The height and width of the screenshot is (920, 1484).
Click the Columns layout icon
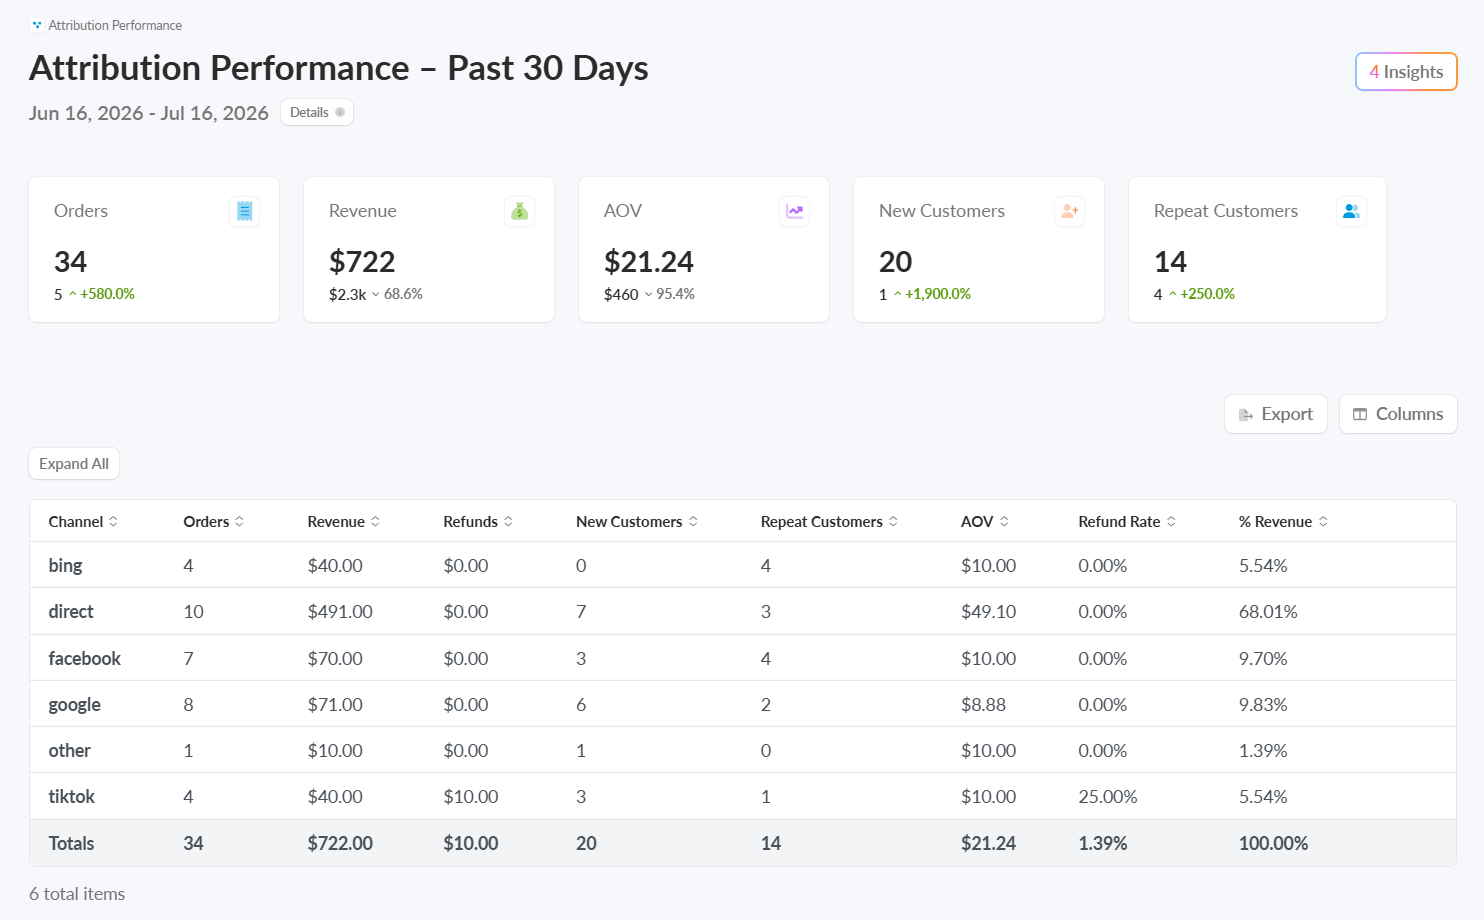click(1360, 414)
